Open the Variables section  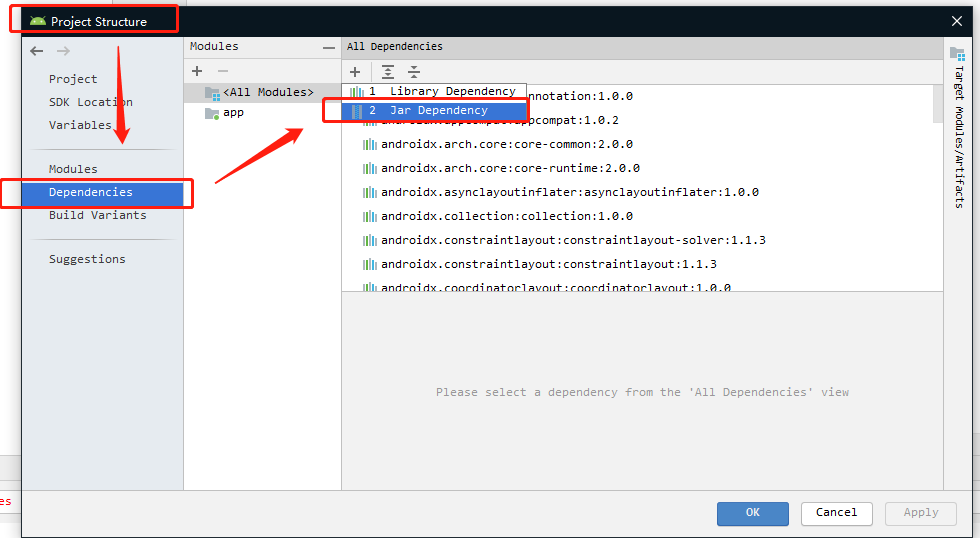[x=80, y=125]
